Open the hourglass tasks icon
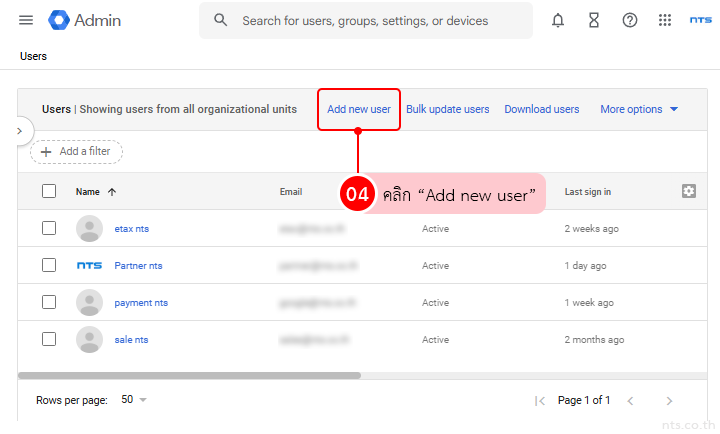720x434 pixels. 594,20
